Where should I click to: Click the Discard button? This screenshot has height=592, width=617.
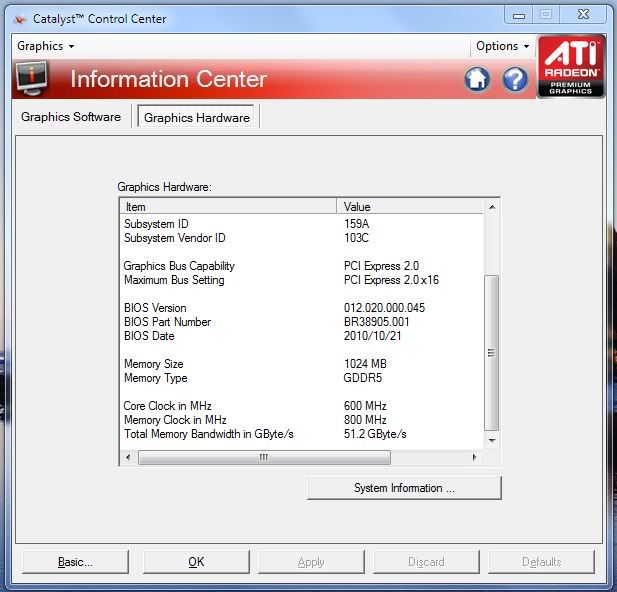tap(426, 562)
